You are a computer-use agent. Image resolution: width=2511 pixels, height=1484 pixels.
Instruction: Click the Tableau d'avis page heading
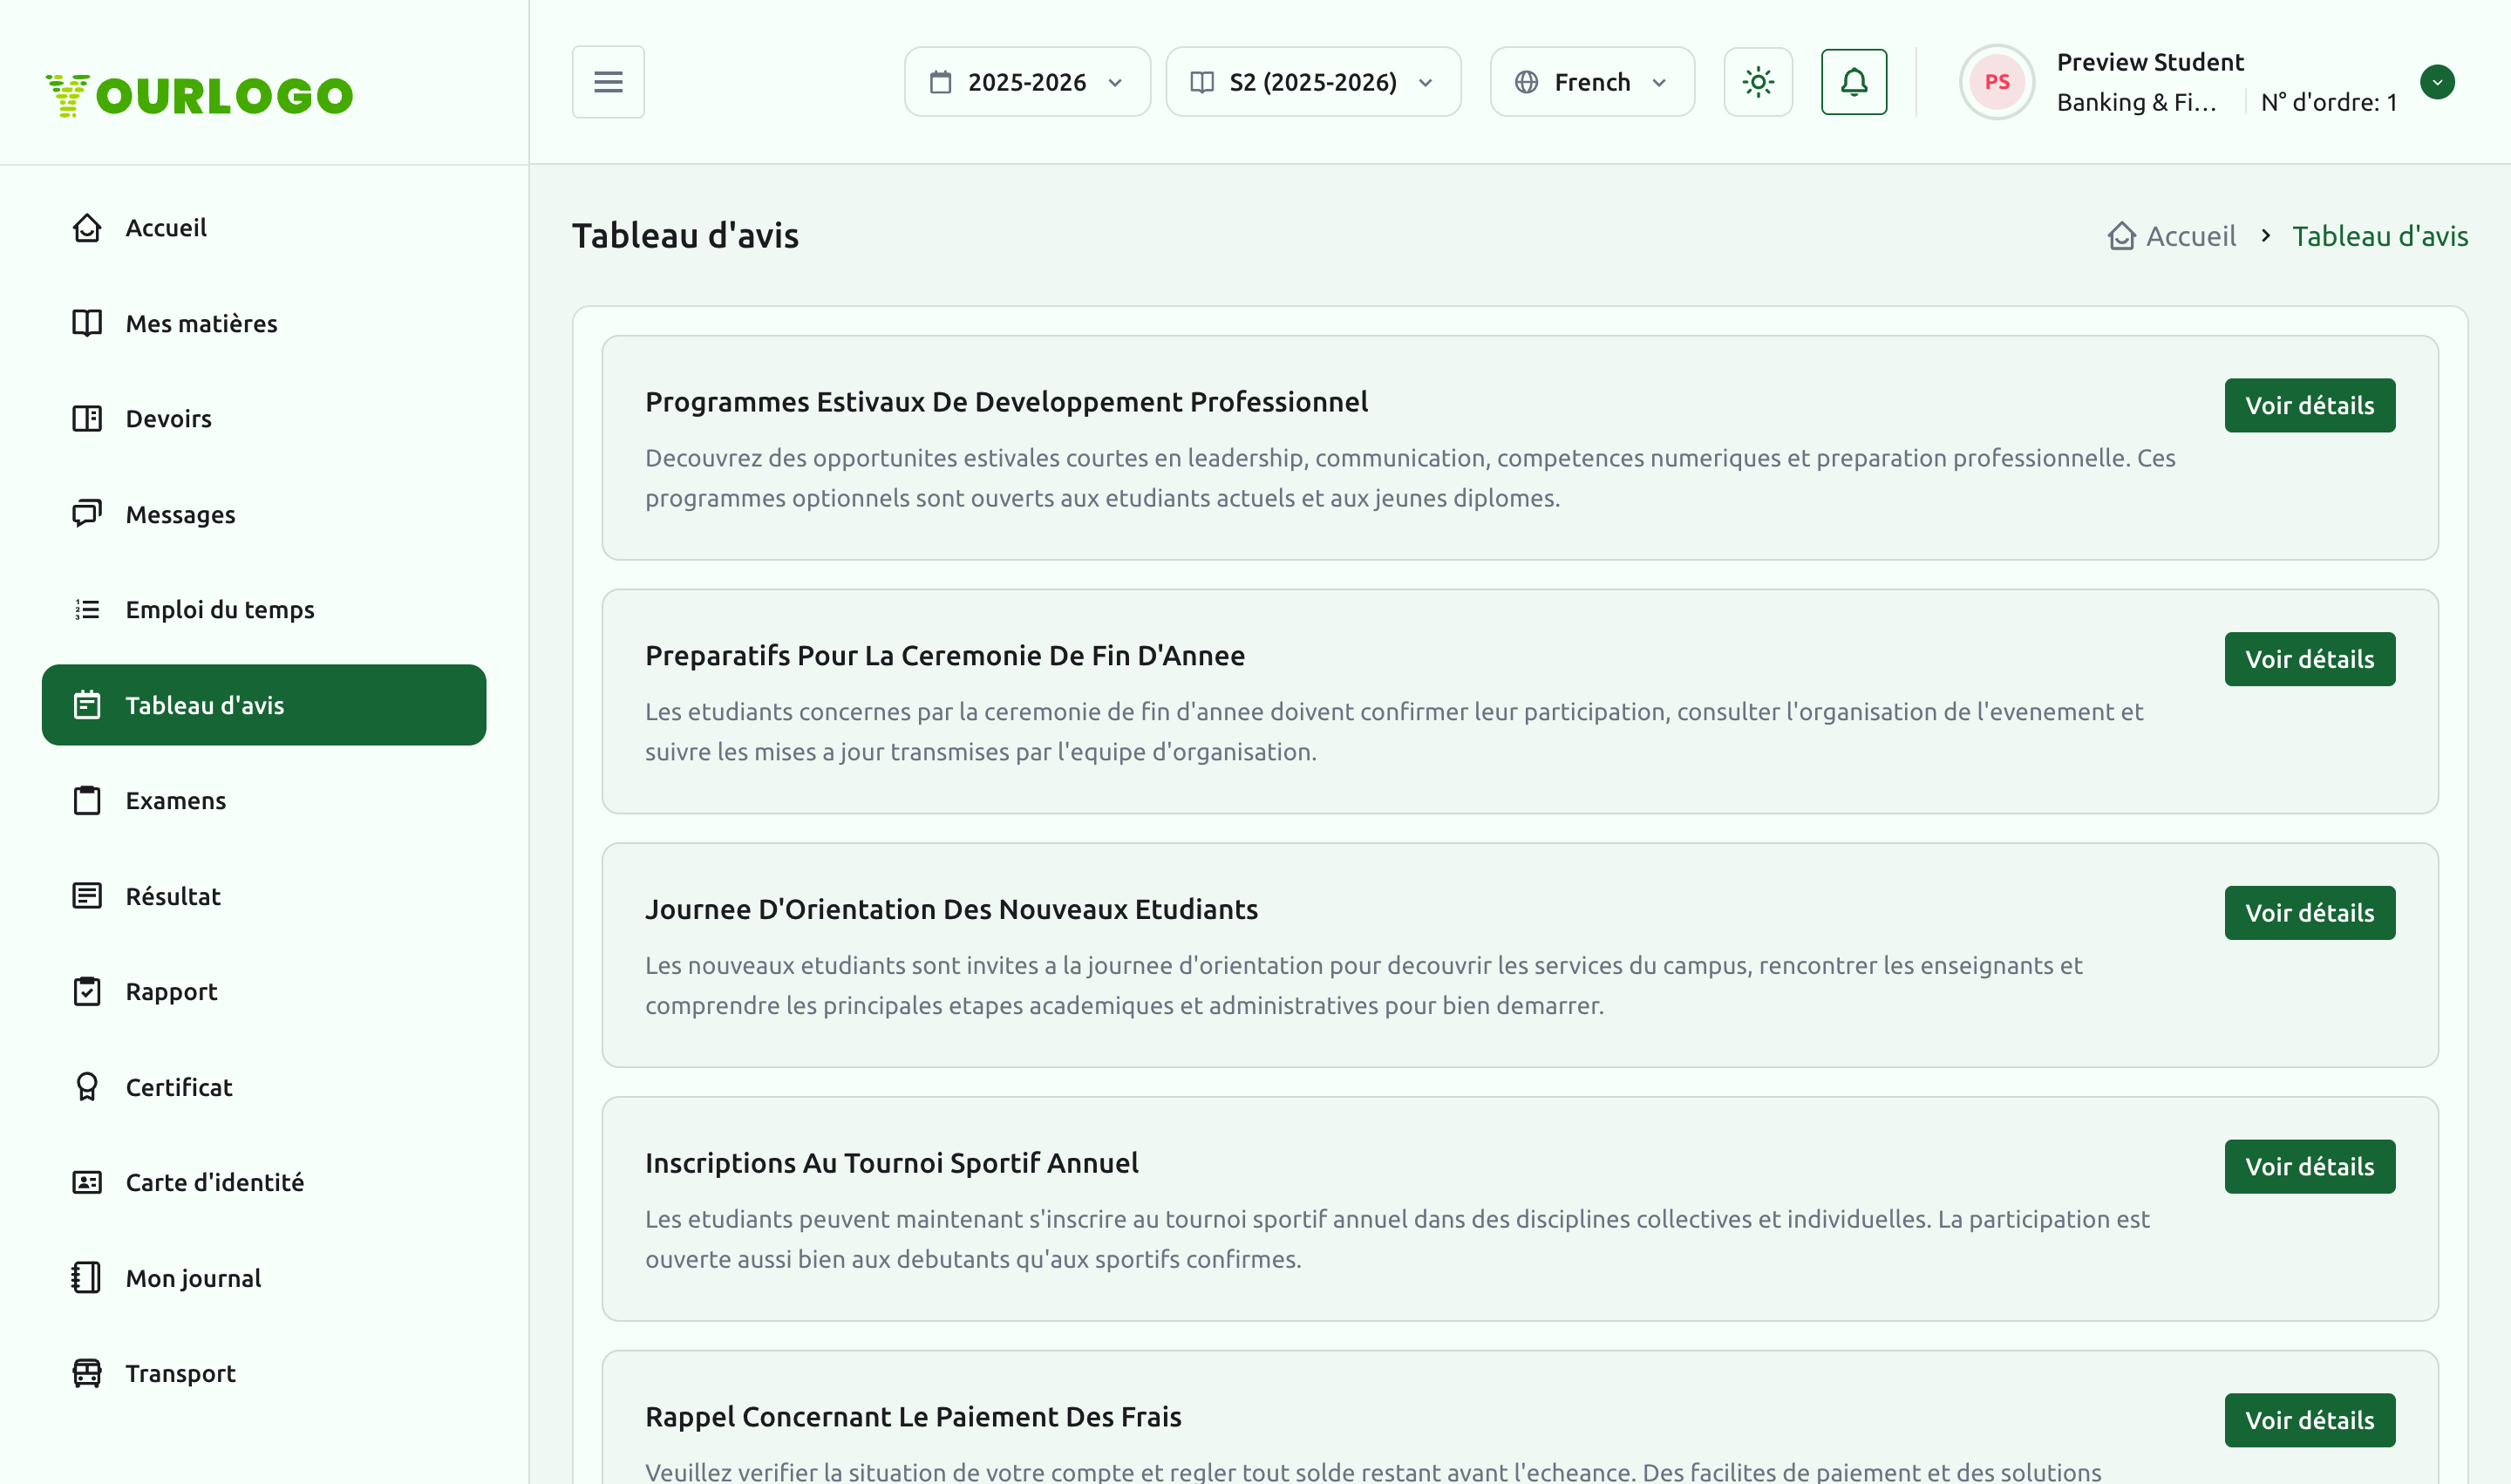[685, 236]
